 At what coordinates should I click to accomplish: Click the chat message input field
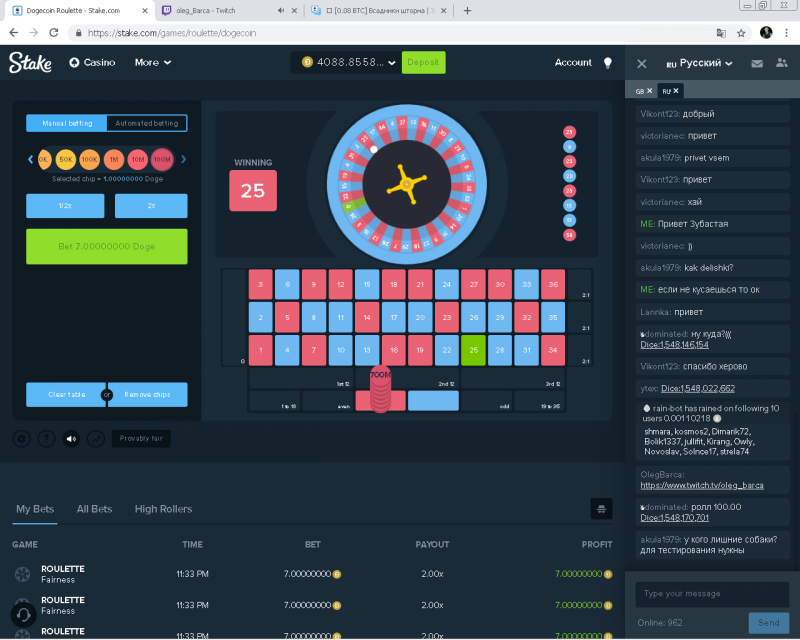click(x=712, y=594)
